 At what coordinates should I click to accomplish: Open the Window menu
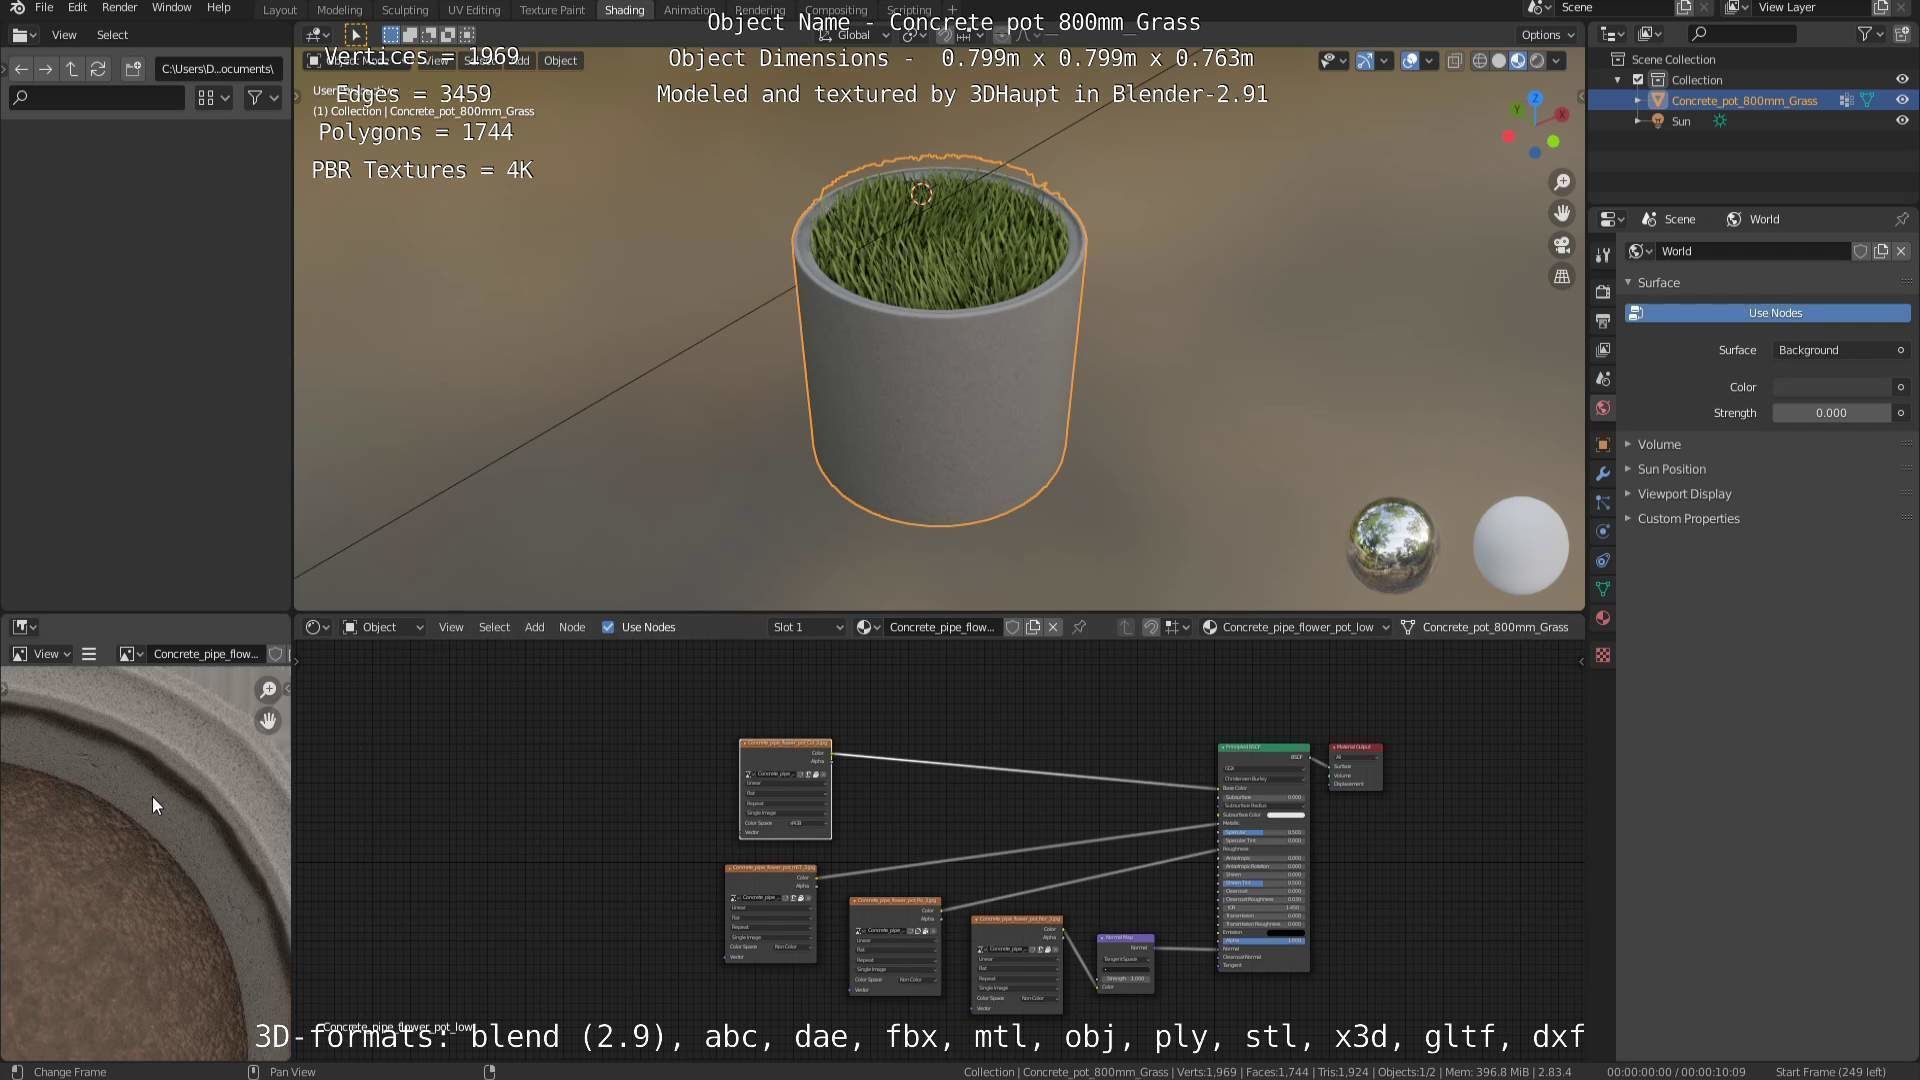171,8
